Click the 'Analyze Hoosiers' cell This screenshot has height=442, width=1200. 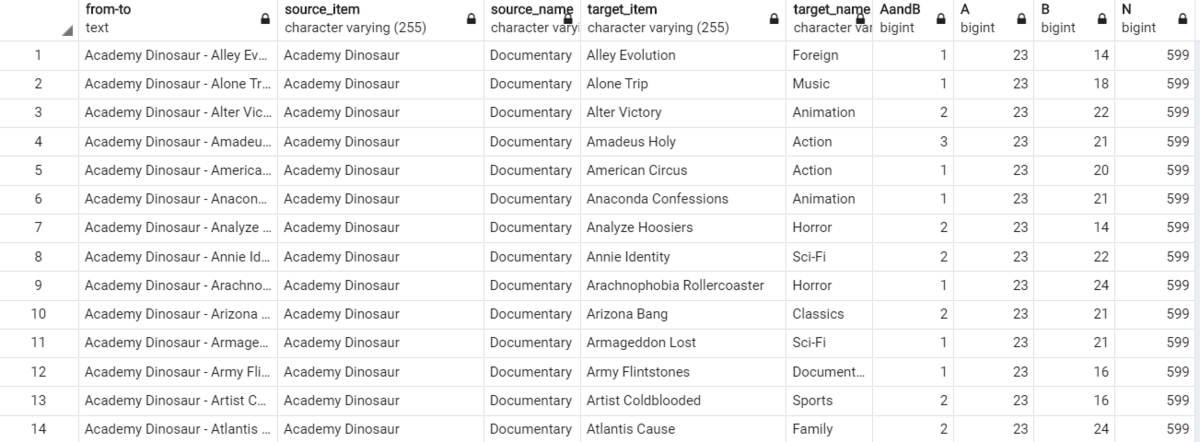pyautogui.click(x=683, y=228)
